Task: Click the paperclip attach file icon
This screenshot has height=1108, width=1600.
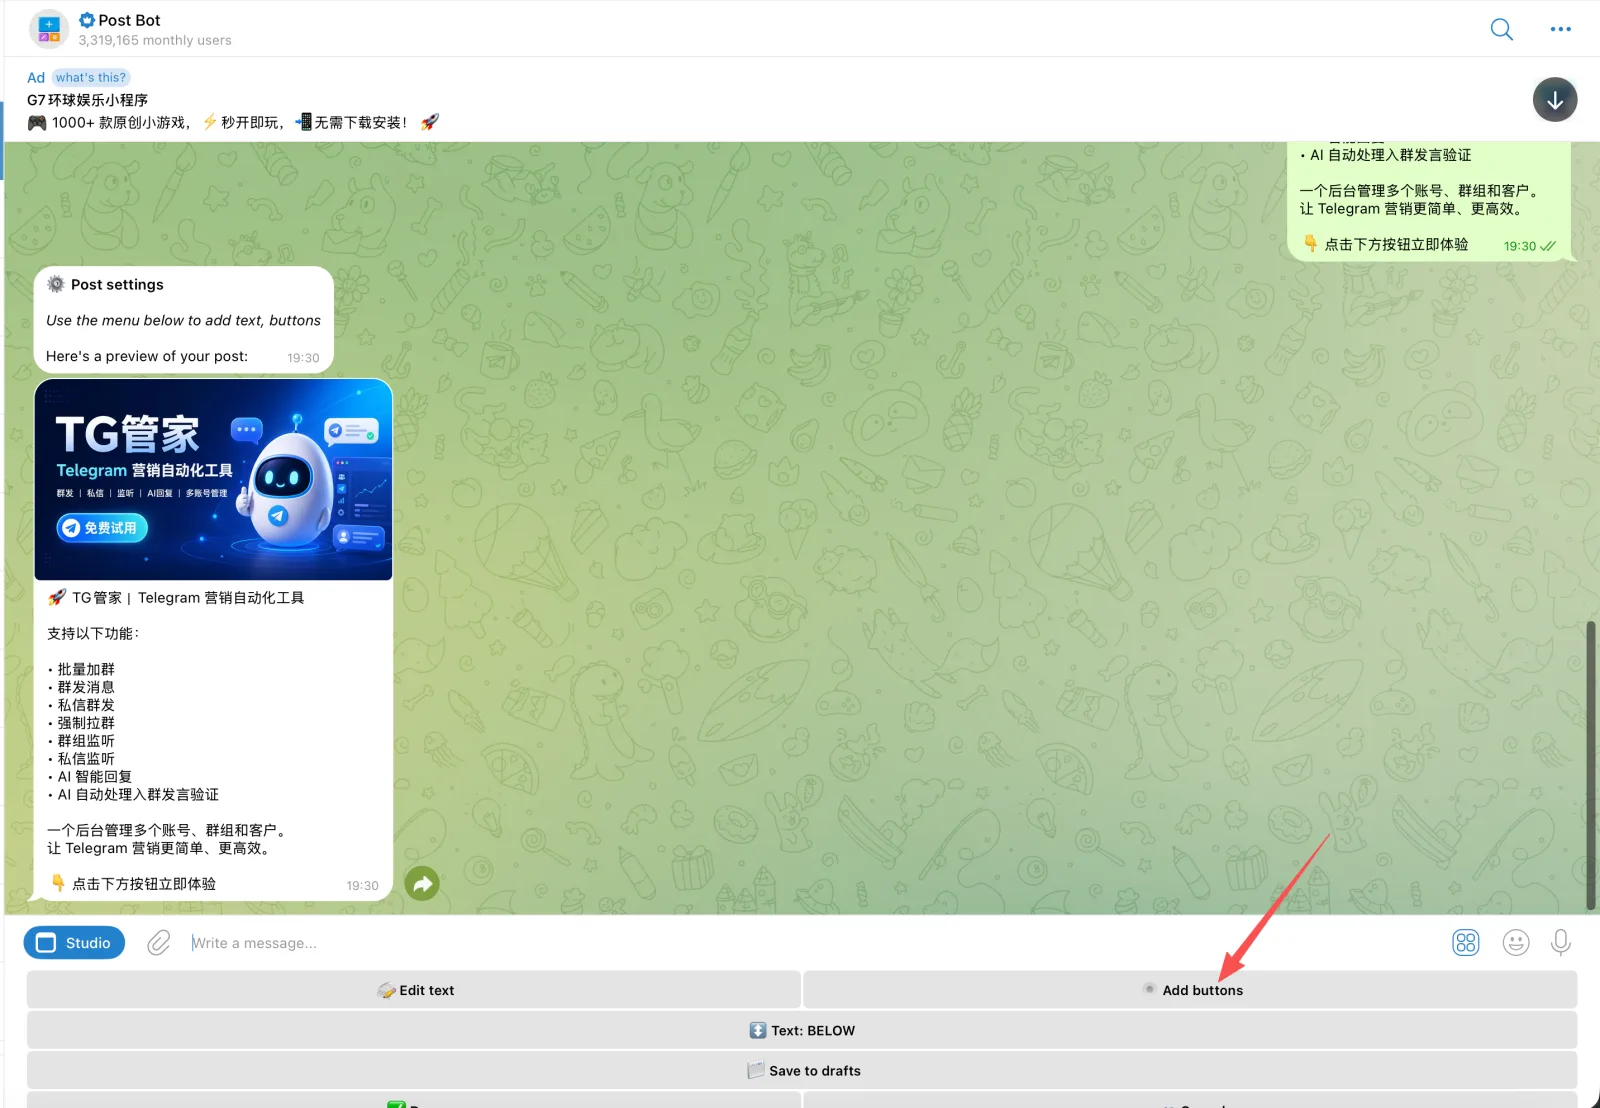Action: pos(159,943)
